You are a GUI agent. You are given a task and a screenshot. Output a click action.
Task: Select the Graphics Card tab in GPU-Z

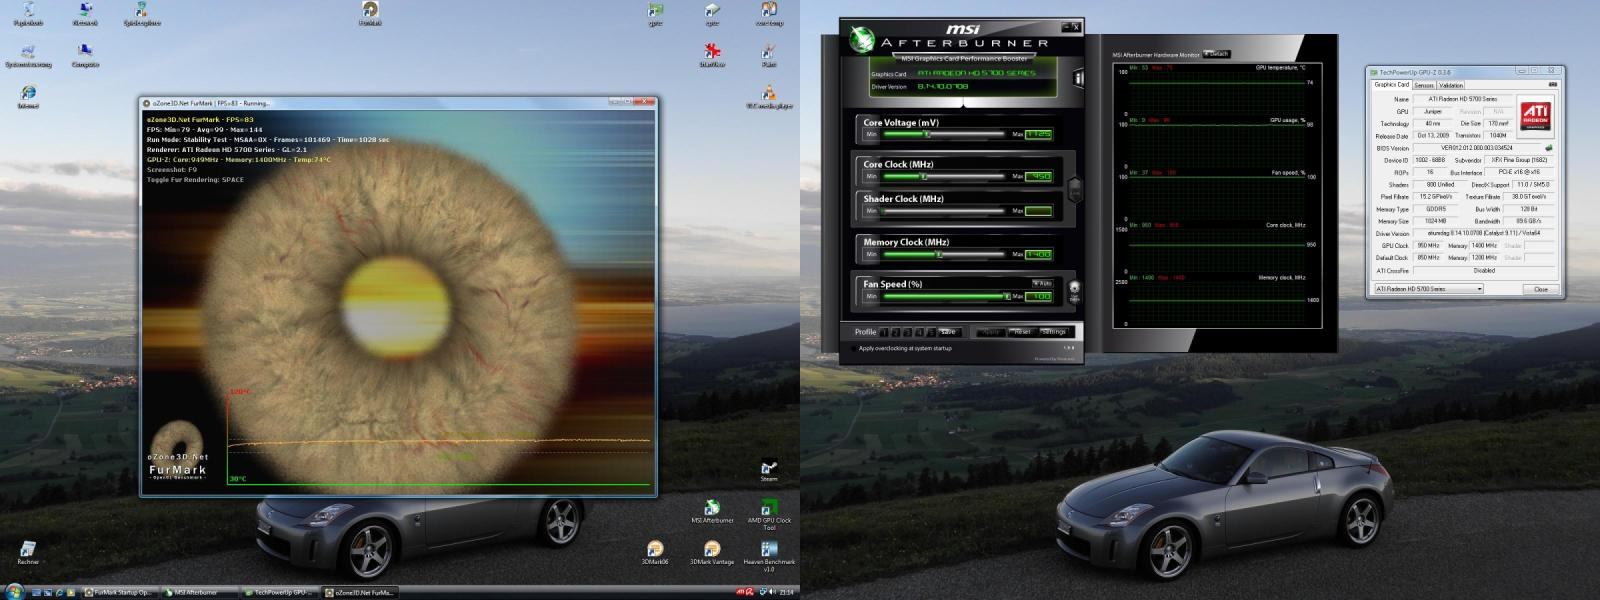1391,85
